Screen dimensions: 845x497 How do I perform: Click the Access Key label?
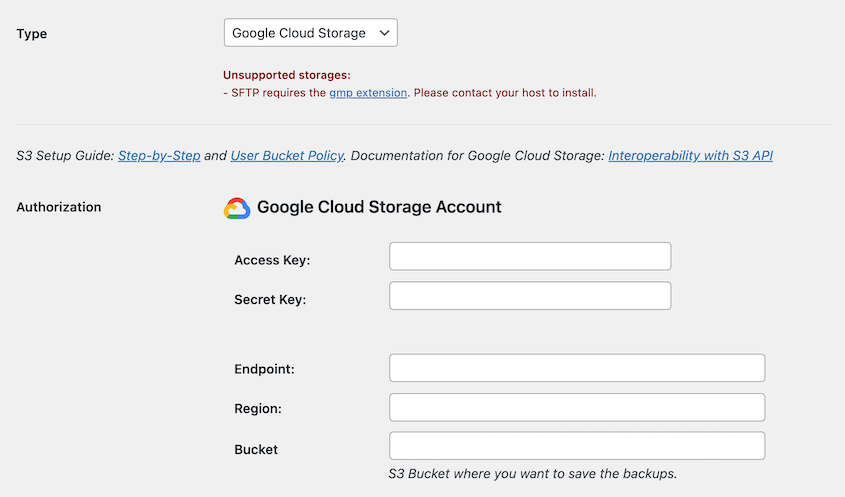pos(272,260)
